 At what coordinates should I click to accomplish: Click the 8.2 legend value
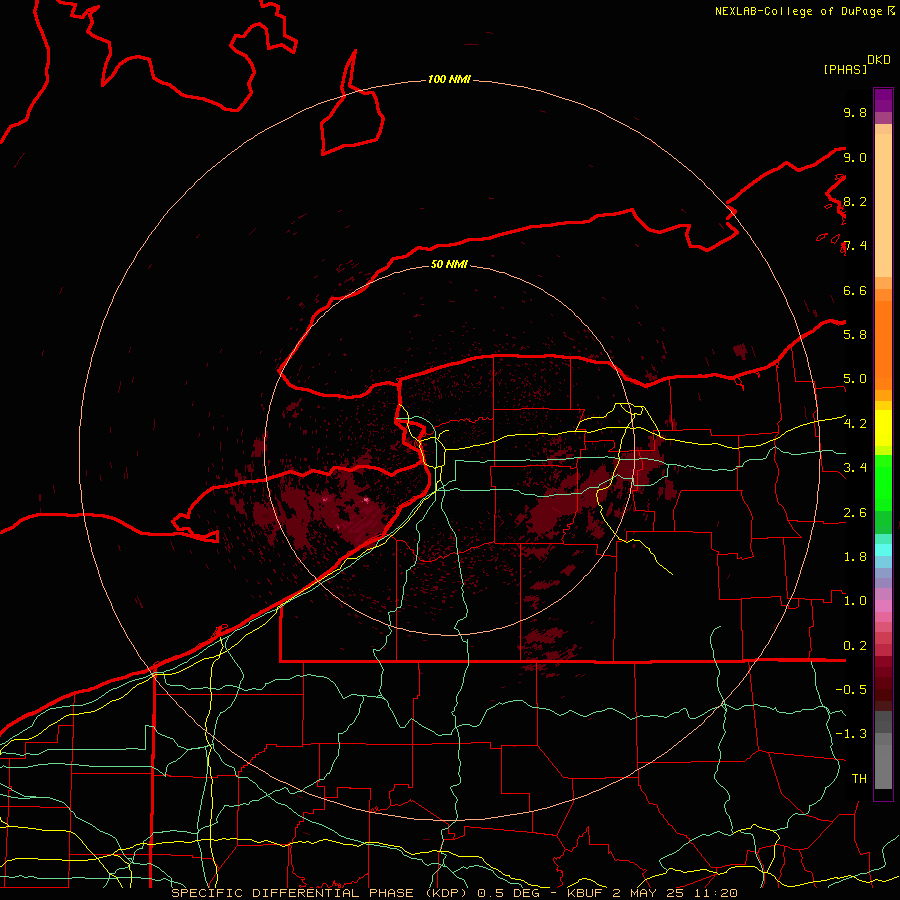point(855,201)
